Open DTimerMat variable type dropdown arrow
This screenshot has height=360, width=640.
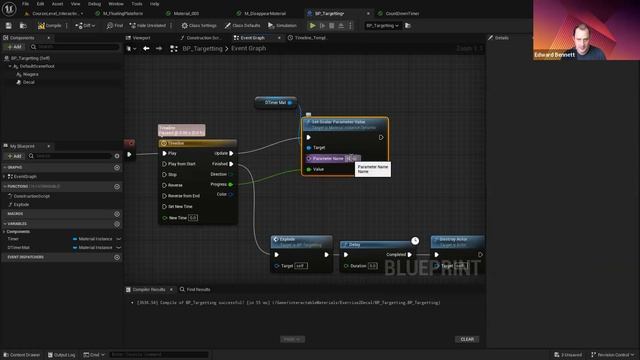119,247
